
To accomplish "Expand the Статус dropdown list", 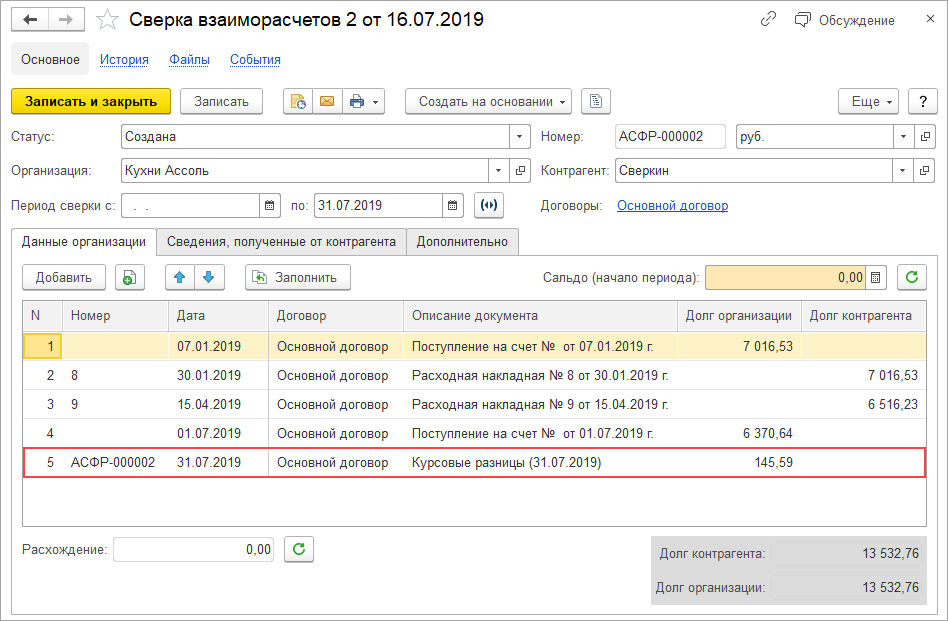I will coord(520,137).
